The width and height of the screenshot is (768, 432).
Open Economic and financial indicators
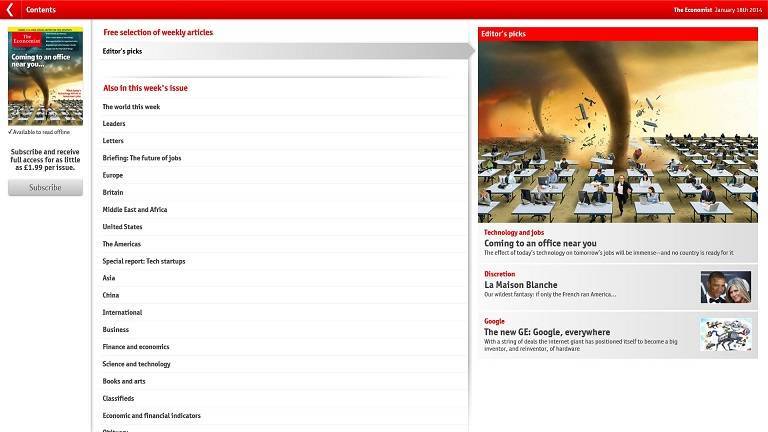[283, 415]
